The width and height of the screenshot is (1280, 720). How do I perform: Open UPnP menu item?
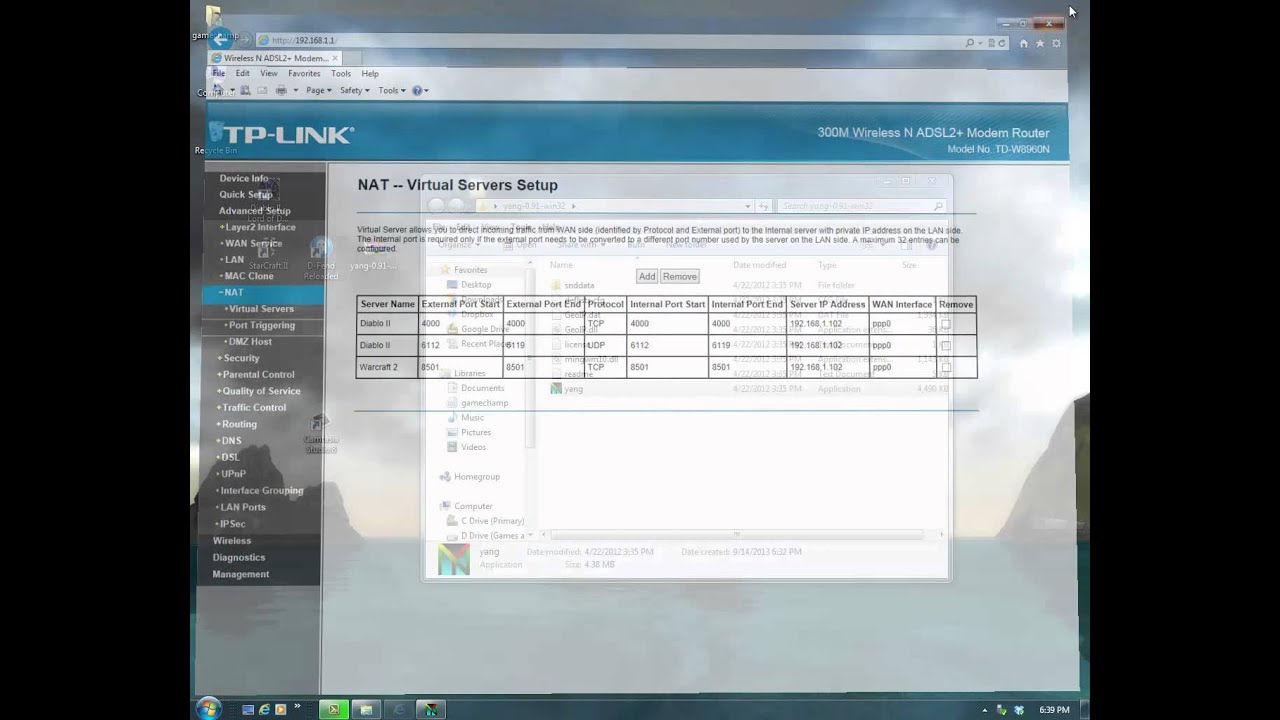233,474
